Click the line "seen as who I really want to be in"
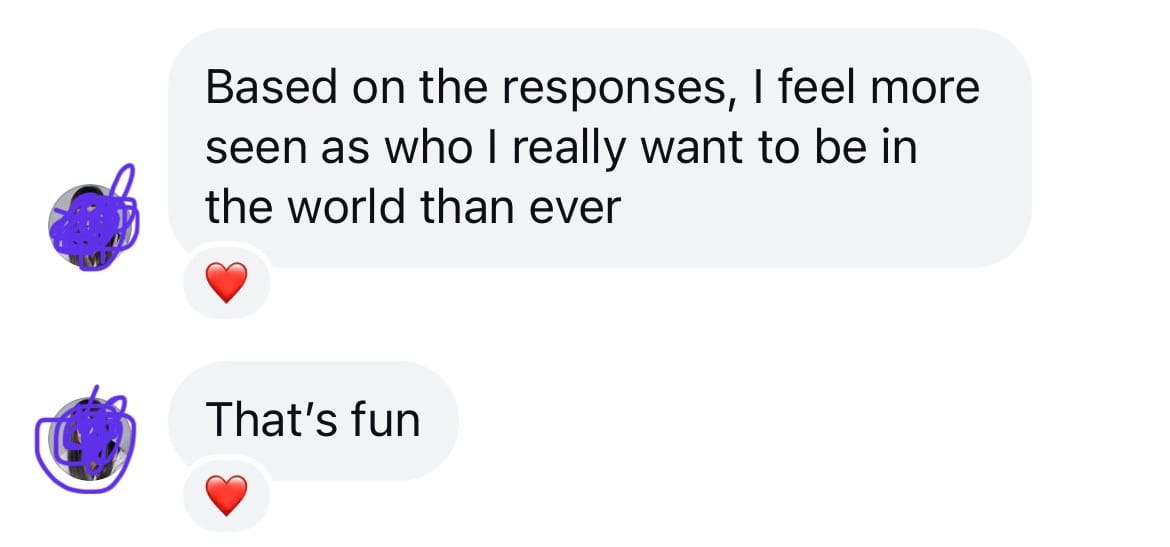The image size is (1170, 547). (x=561, y=148)
